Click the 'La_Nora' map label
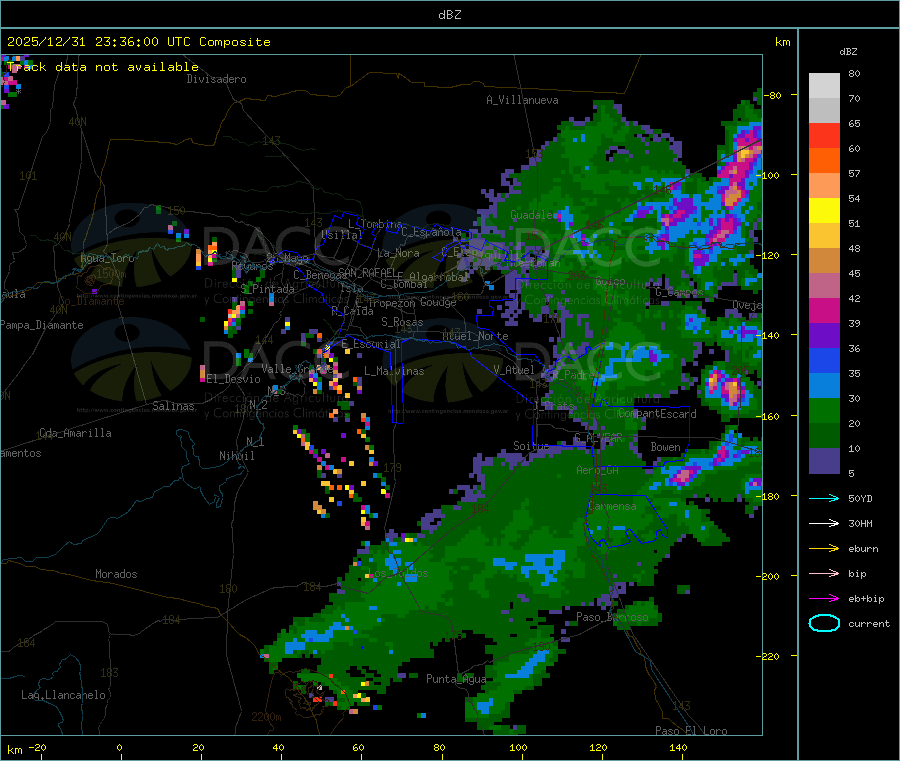 coord(398,253)
